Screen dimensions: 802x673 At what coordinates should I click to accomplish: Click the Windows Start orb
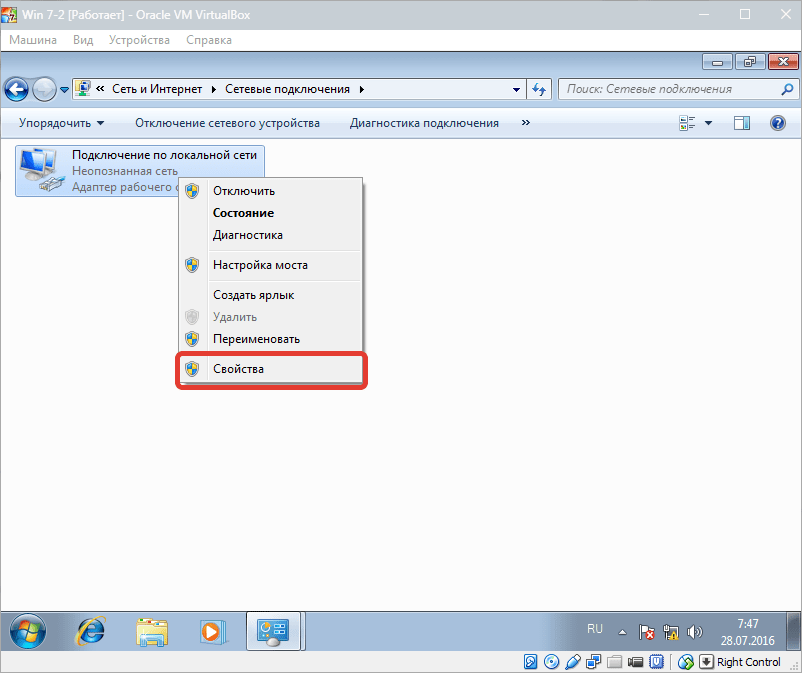click(x=28, y=631)
